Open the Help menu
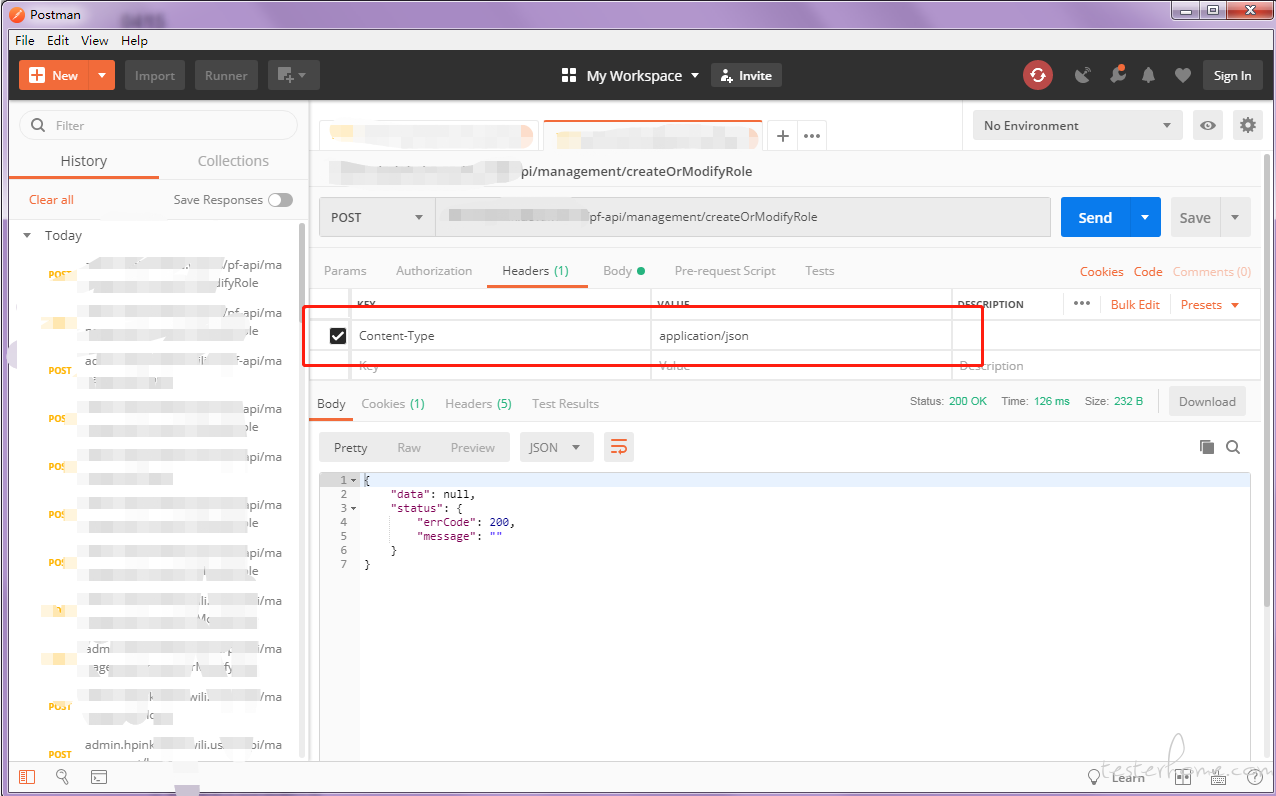Screen dimensions: 1276x796 tap(134, 41)
